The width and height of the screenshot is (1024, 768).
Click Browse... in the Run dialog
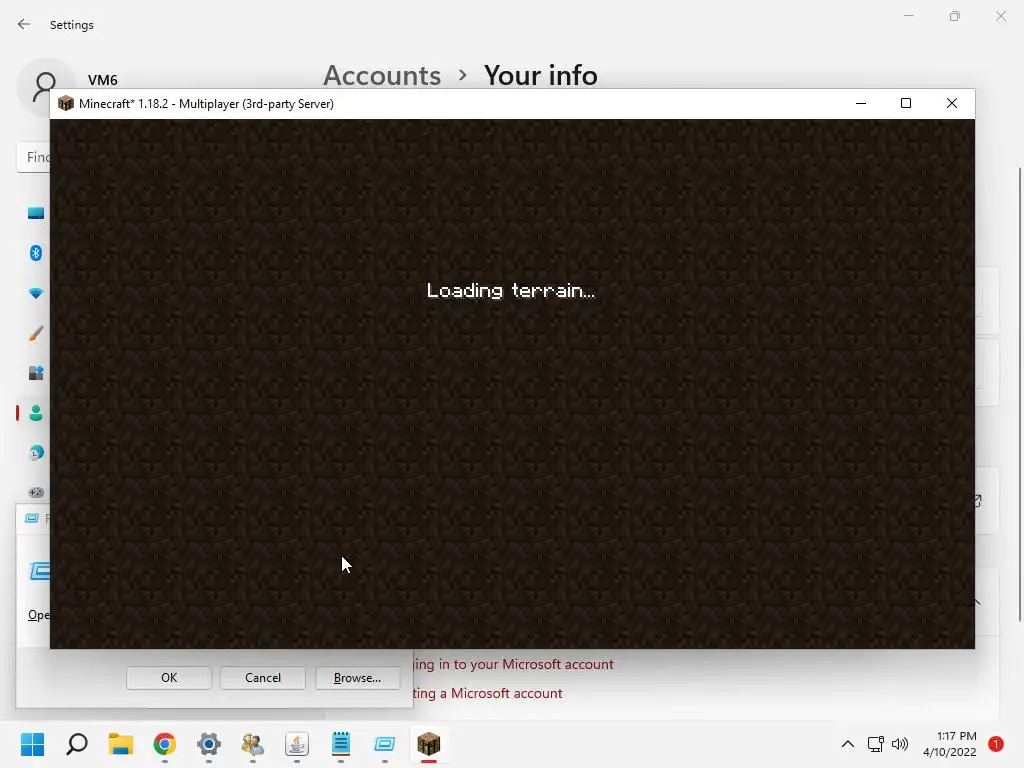coord(357,678)
